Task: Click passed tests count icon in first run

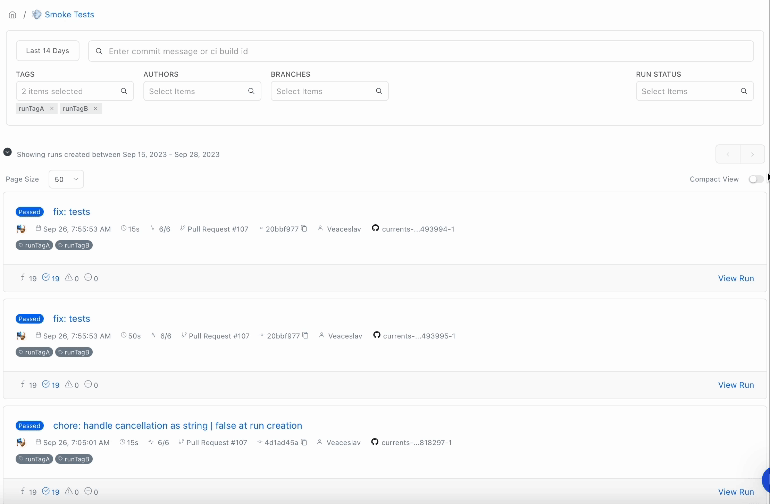Action: [46, 278]
